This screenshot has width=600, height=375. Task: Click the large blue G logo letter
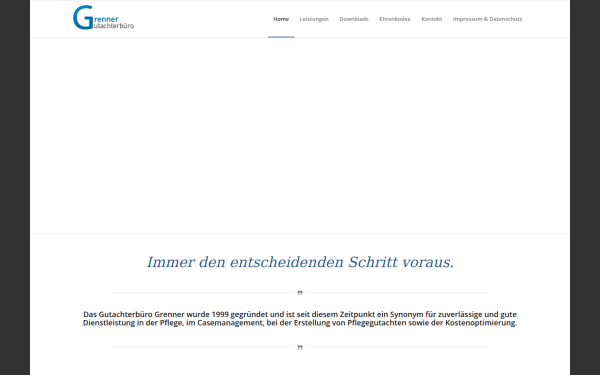[83, 18]
